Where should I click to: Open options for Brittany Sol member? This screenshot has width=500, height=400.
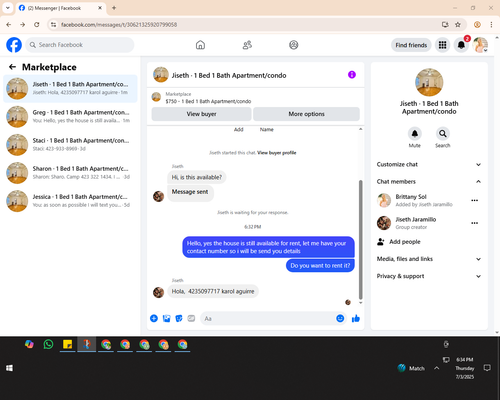(x=475, y=200)
